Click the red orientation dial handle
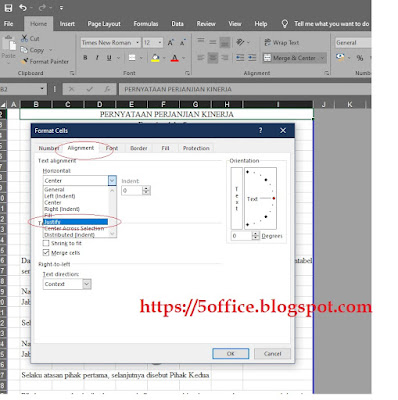398x400 pixels. [x=274, y=198]
